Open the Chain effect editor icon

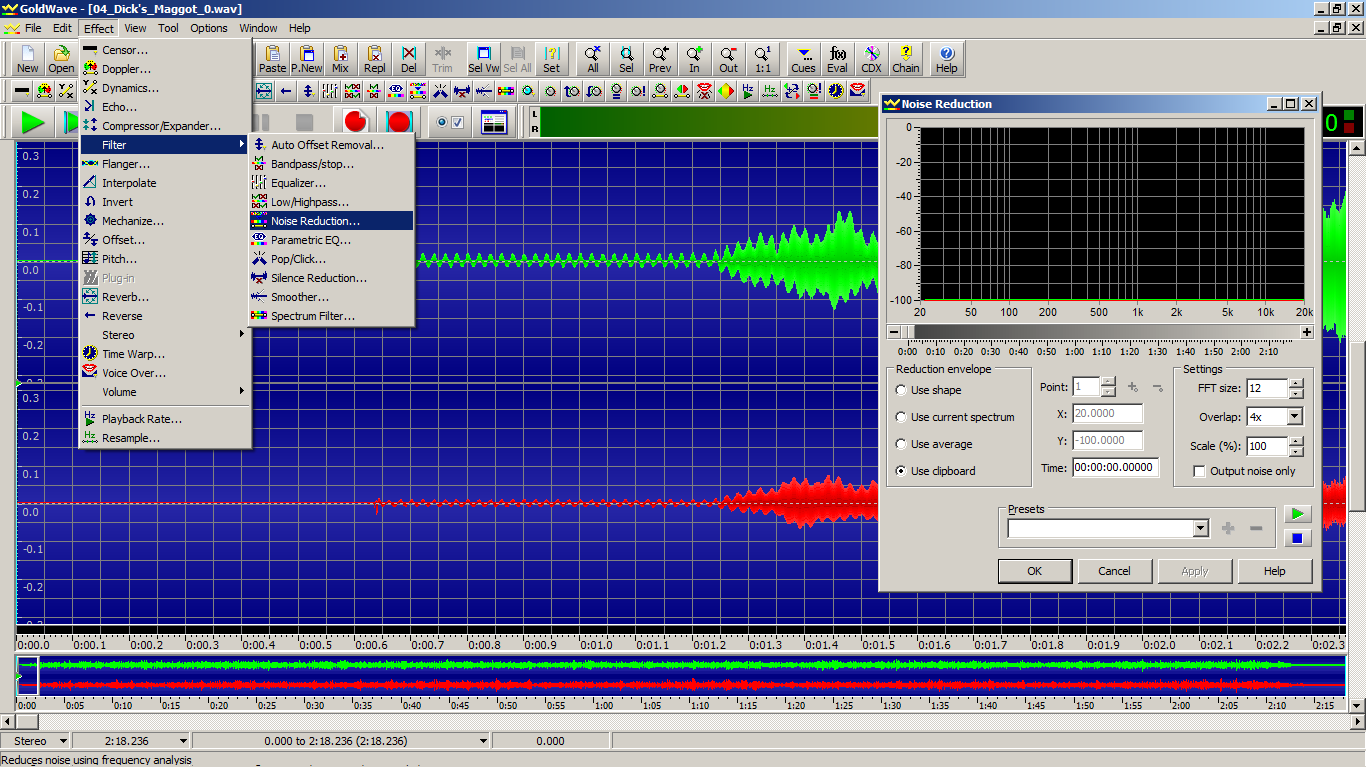click(905, 59)
